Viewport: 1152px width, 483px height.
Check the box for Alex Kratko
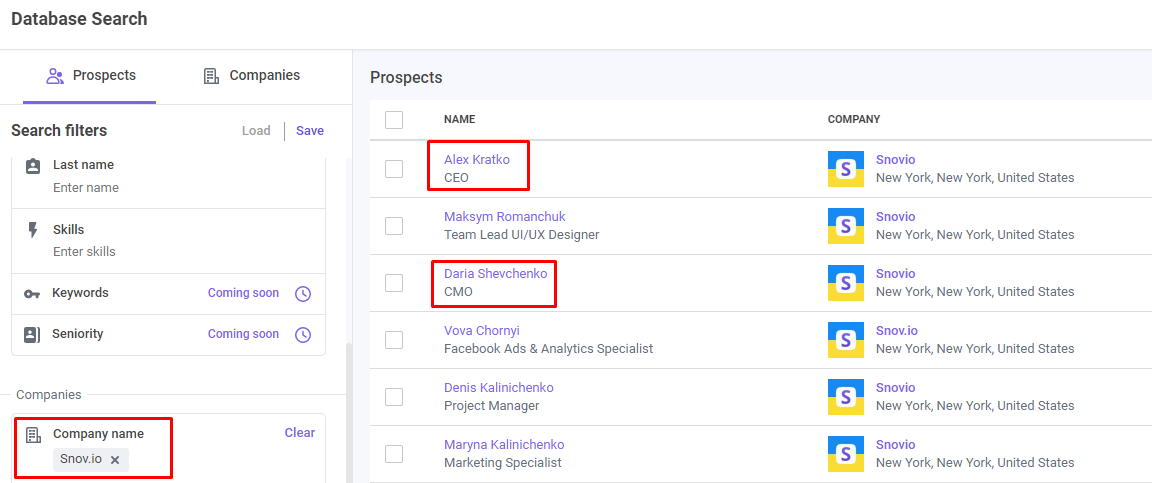point(394,169)
